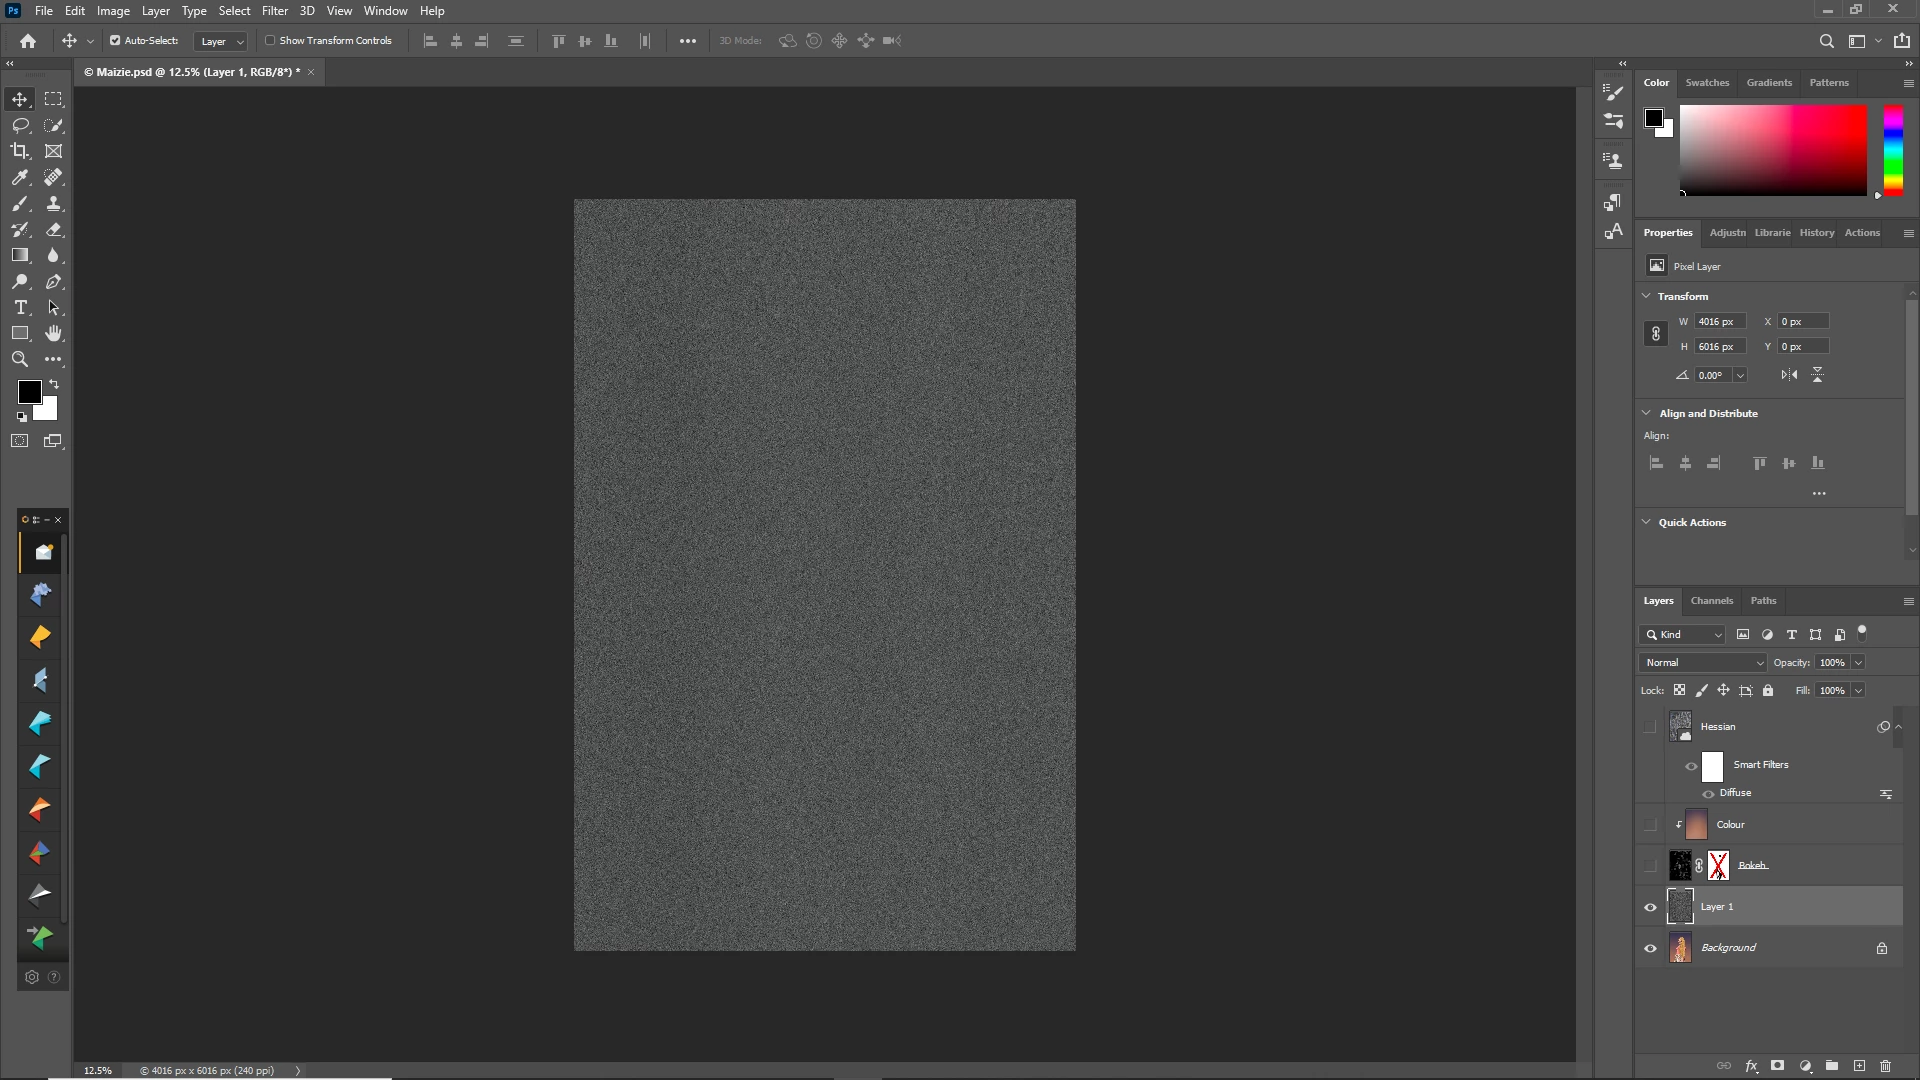
Task: Click the foreground color swatch in the toolbar
Action: click(x=29, y=391)
